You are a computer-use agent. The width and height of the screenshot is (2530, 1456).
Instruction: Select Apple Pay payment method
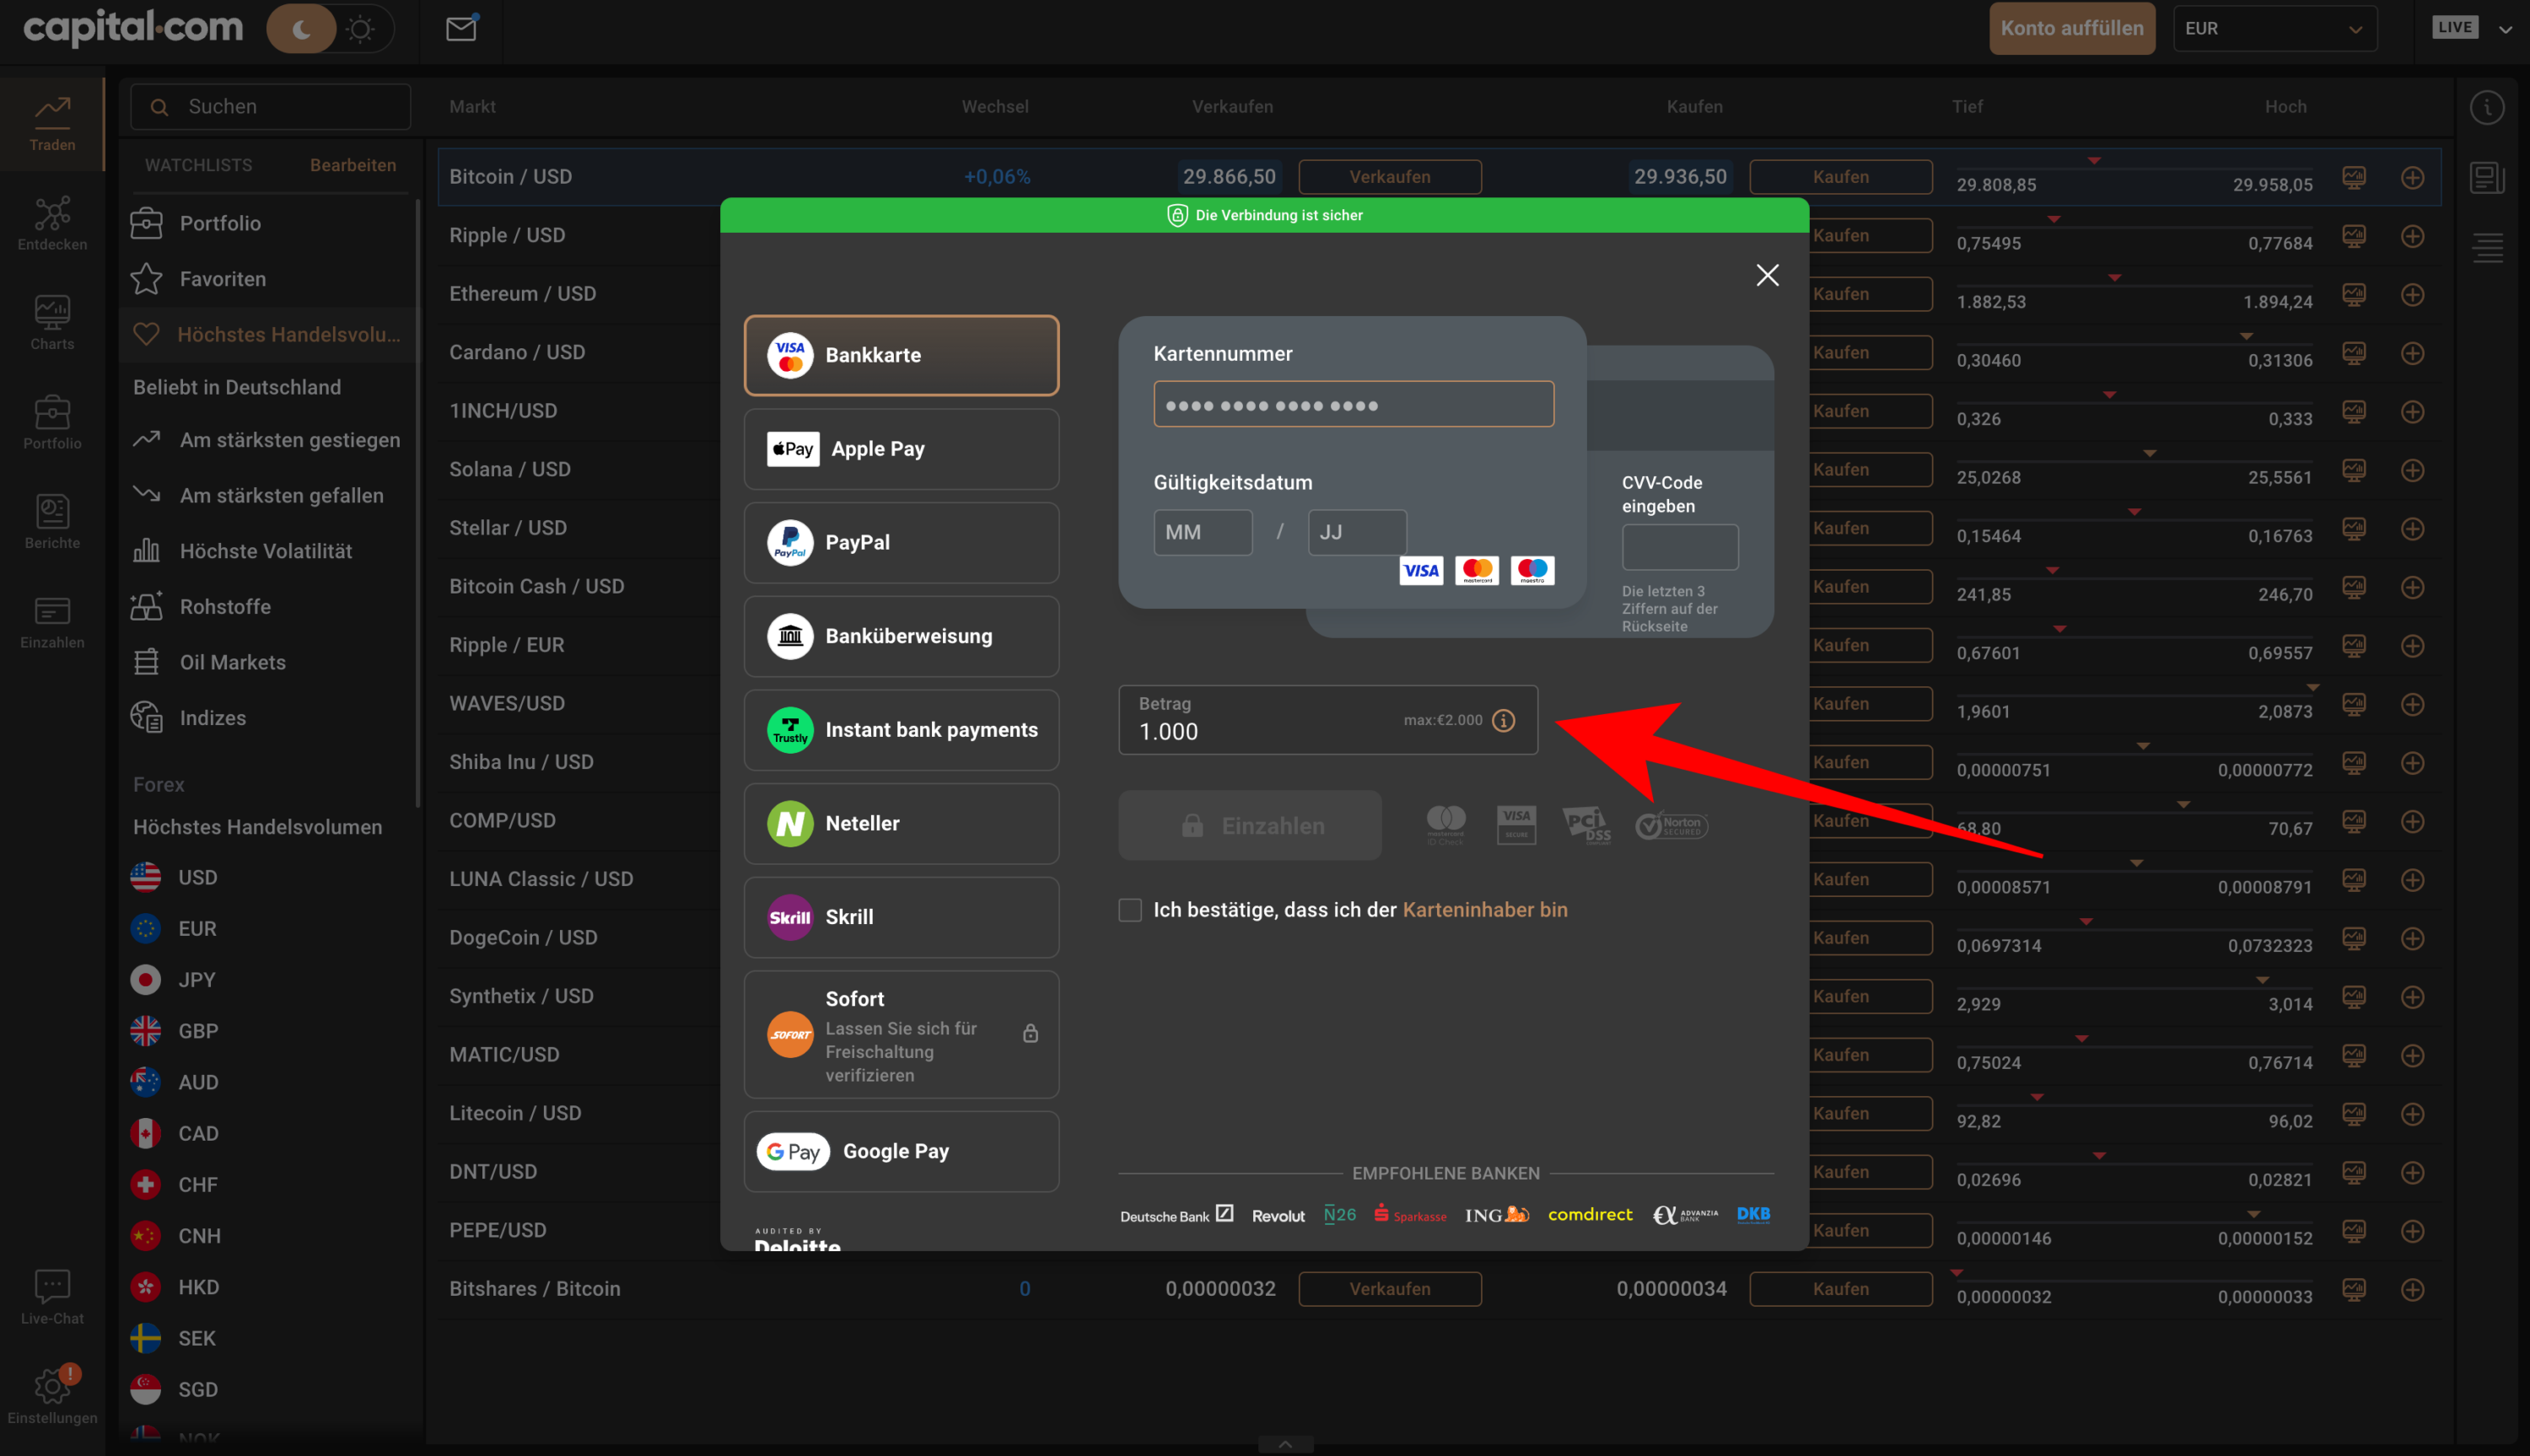[x=901, y=449]
